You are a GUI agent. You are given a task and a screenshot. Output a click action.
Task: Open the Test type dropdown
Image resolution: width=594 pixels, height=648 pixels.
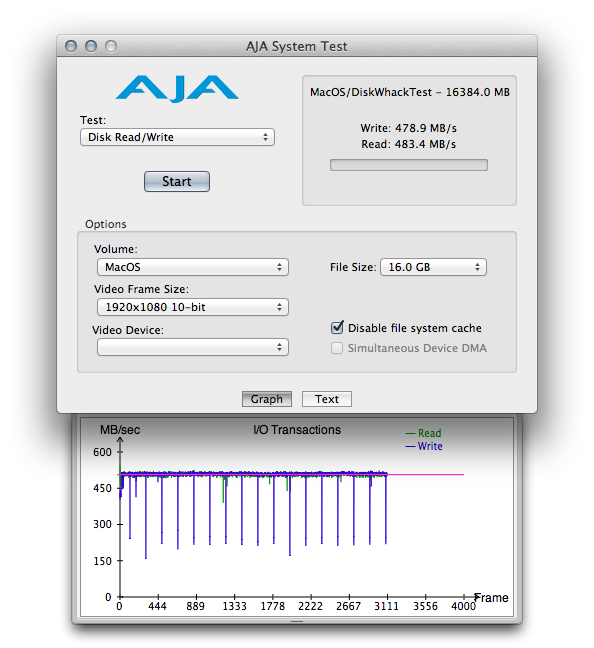[x=177, y=137]
